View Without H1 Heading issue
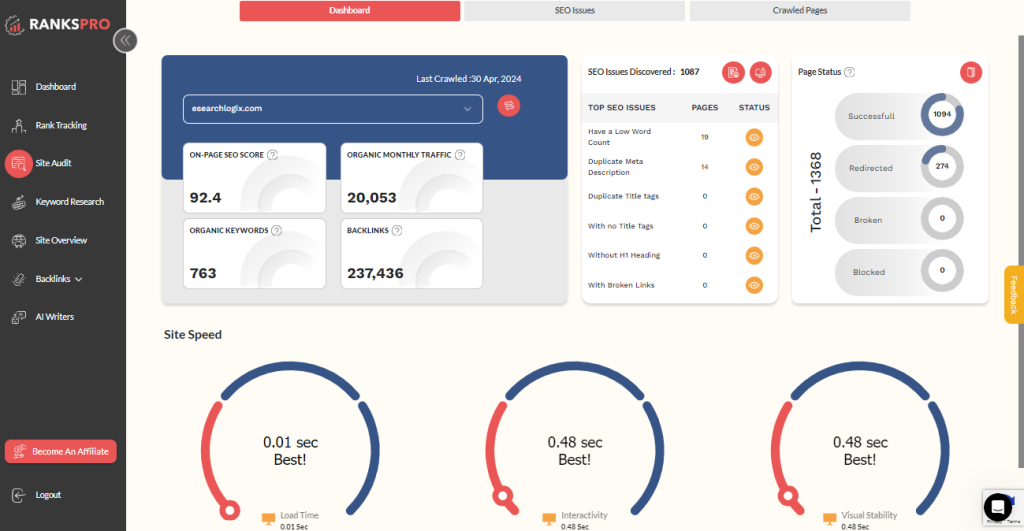Image resolution: width=1024 pixels, height=531 pixels. [x=754, y=255]
